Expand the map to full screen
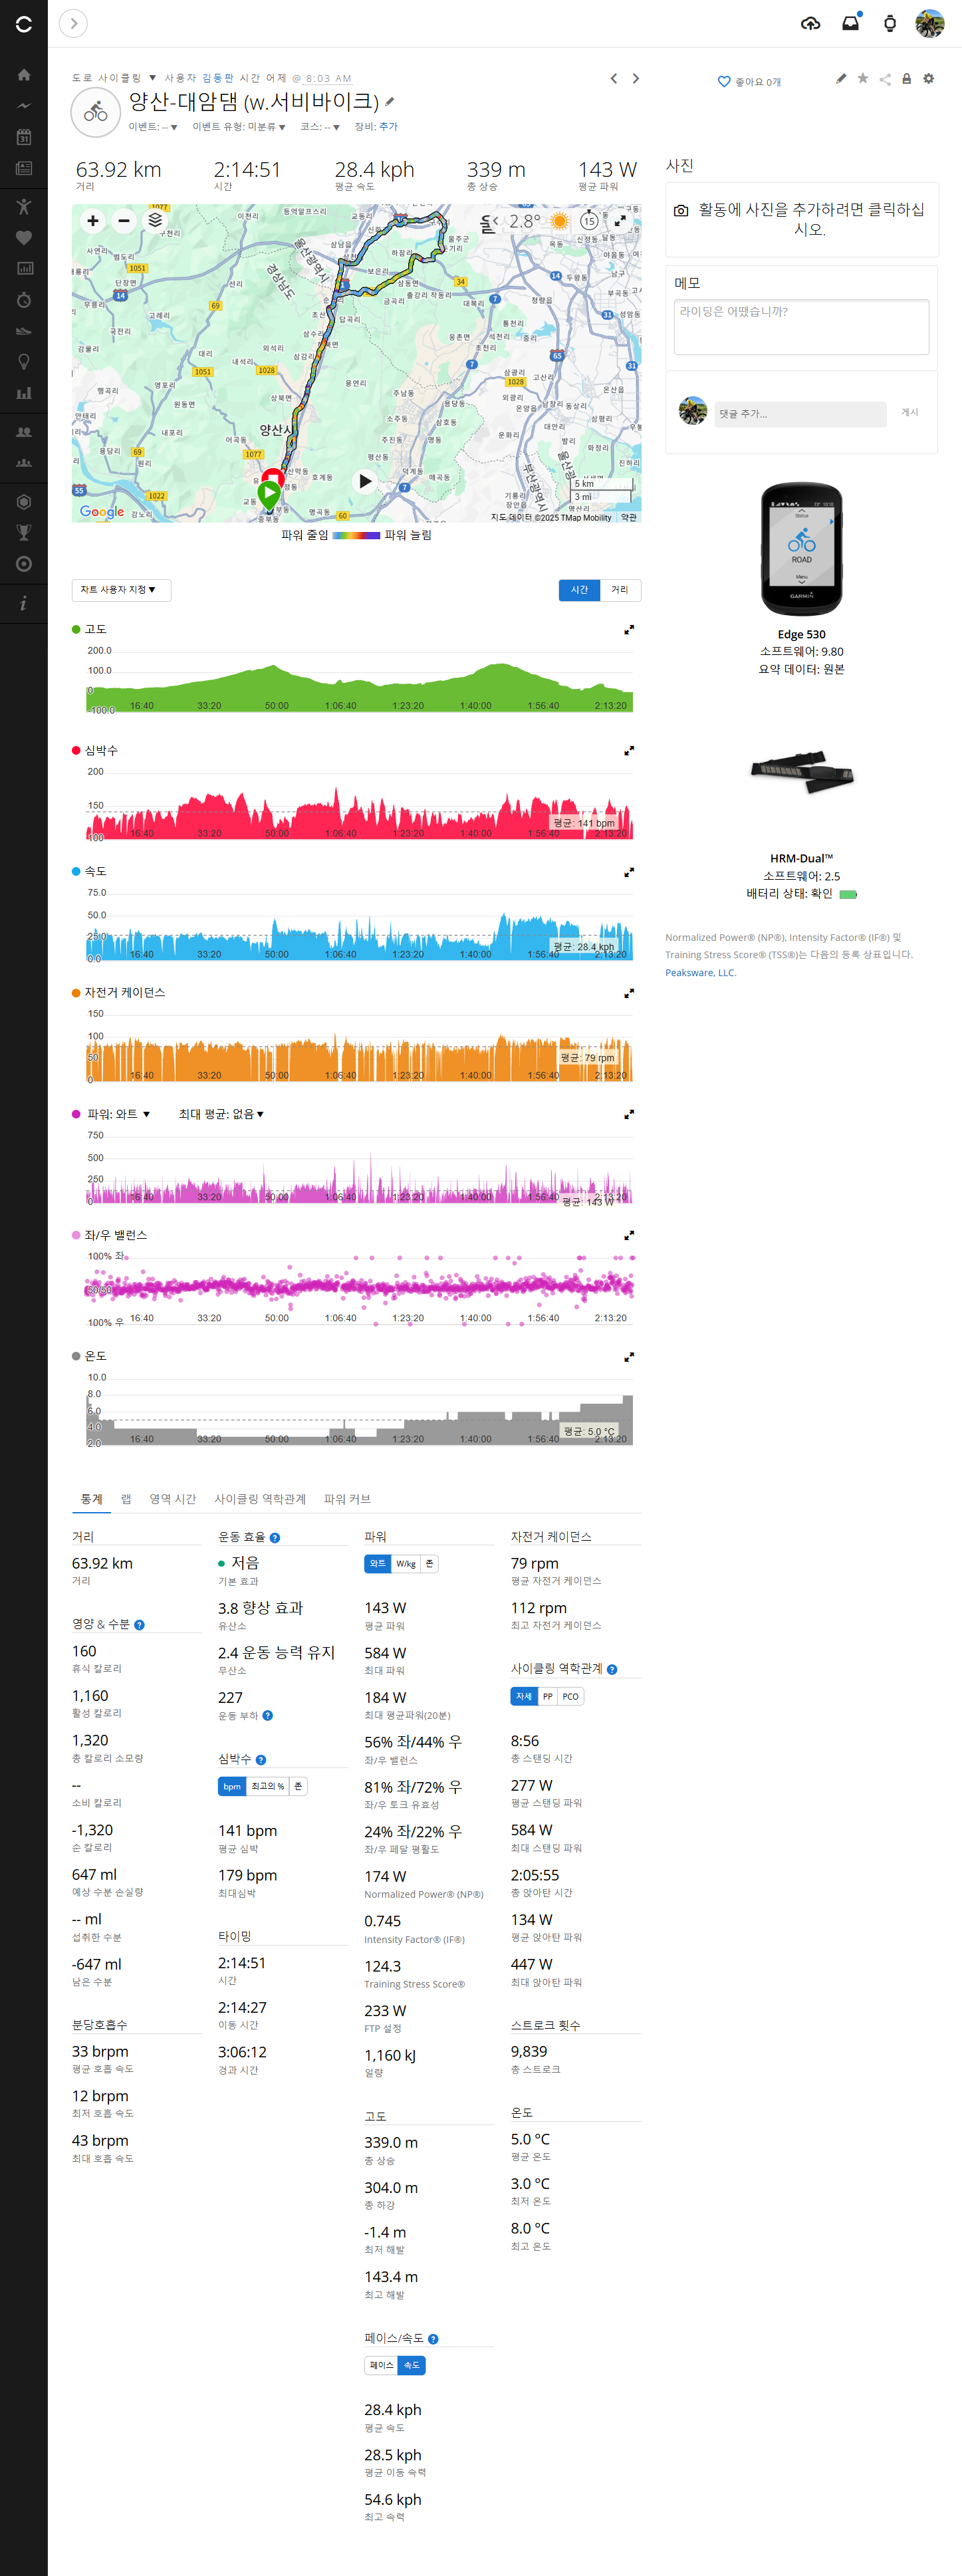 620,221
